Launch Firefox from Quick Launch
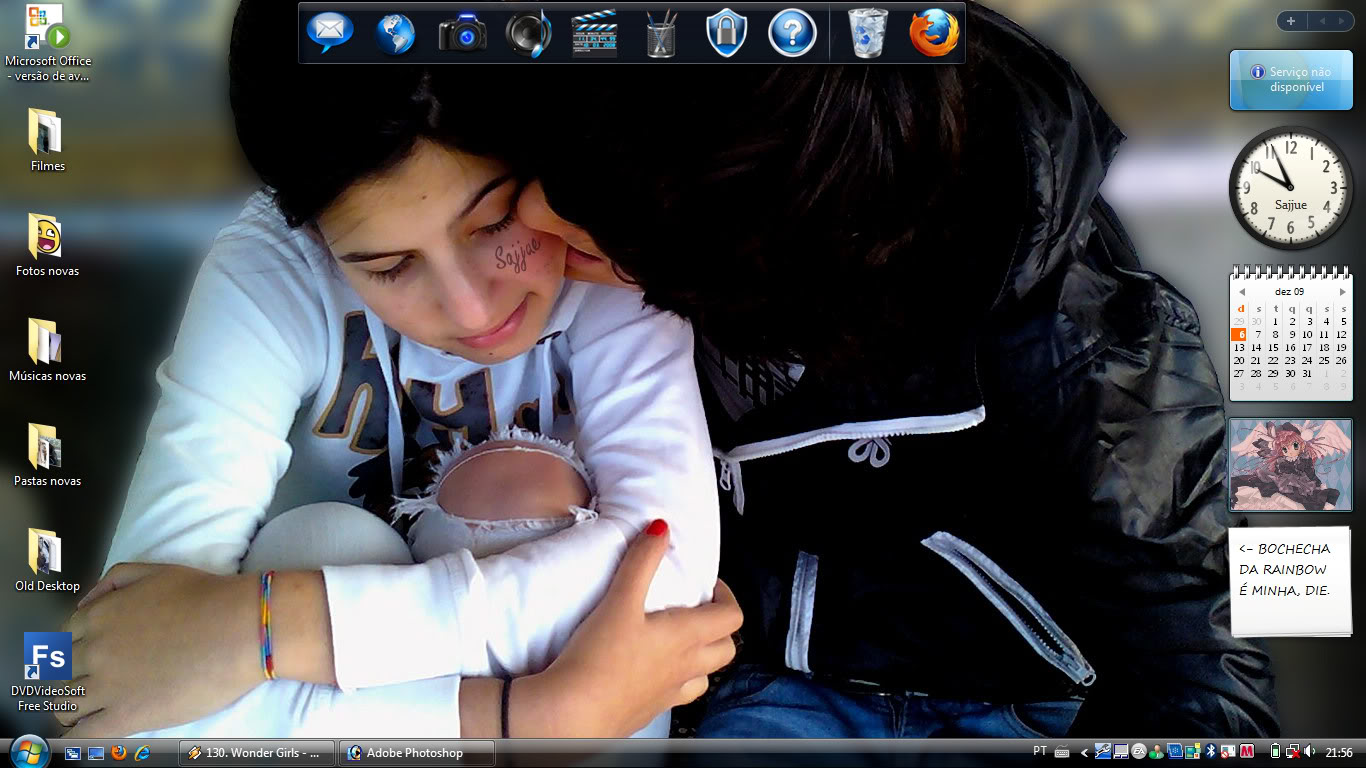Viewport: 1366px width, 768px height. pyautogui.click(x=119, y=753)
